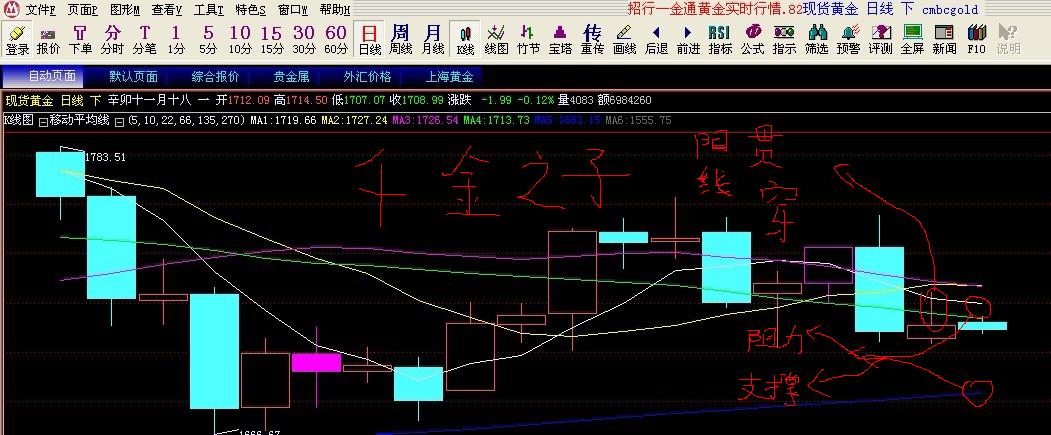The image size is (1051, 435).
Task: Click the application logo icon in title bar
Action: point(11,9)
